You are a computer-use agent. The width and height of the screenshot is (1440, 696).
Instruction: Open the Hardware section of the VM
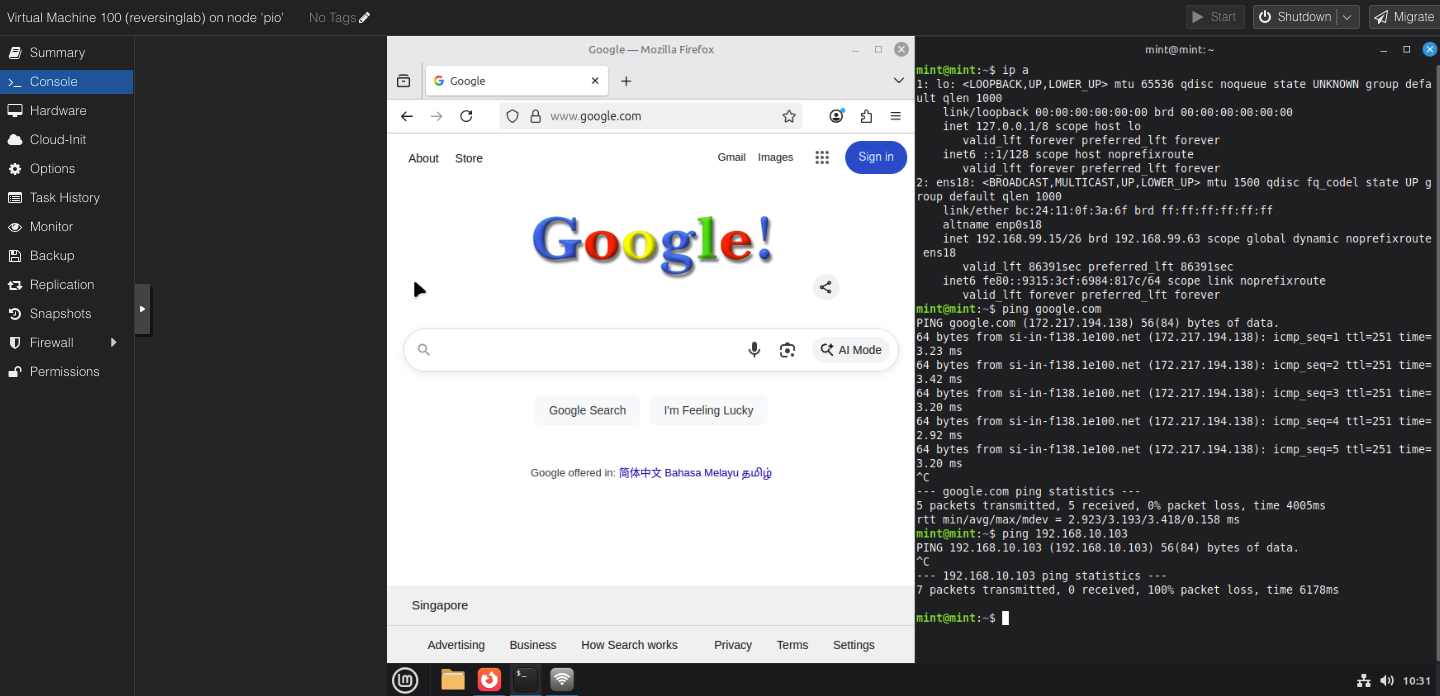coord(58,111)
